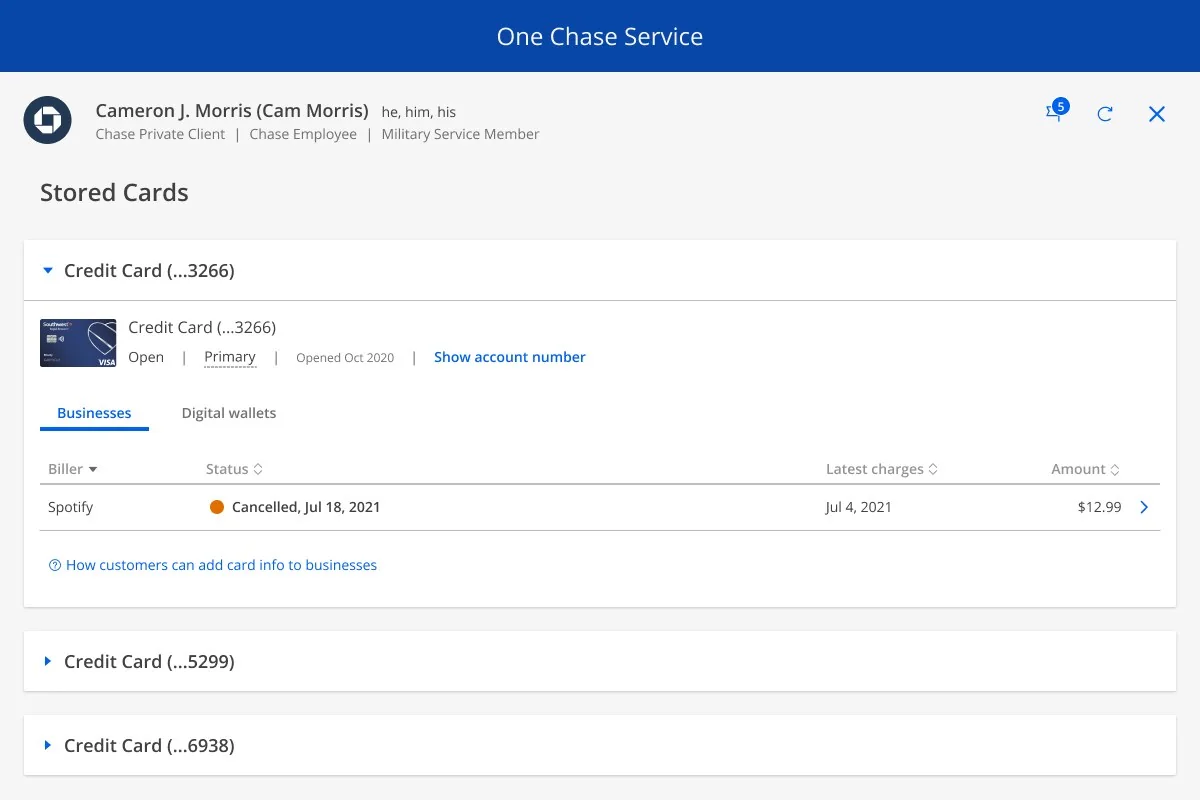This screenshot has width=1200, height=800.
Task: Select the Spotify biller name
Action: [x=70, y=507]
